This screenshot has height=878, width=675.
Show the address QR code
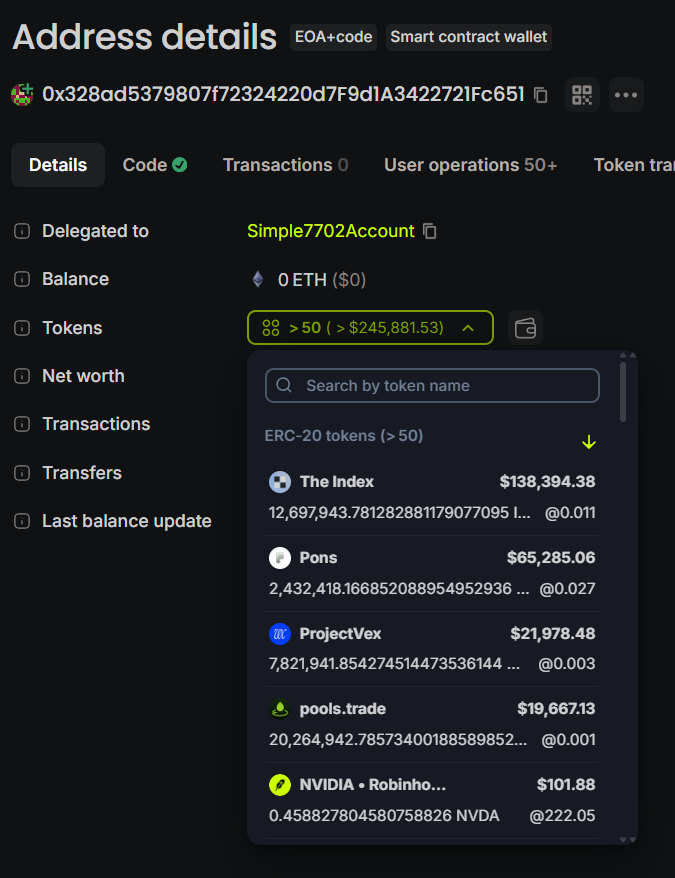582,95
